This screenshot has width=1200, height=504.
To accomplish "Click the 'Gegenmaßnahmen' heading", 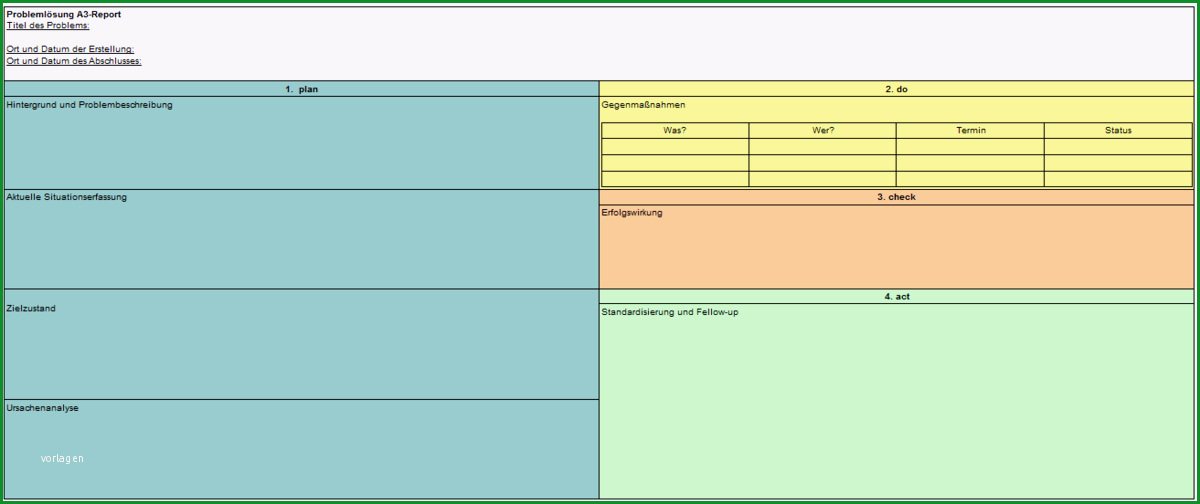I will point(643,105).
